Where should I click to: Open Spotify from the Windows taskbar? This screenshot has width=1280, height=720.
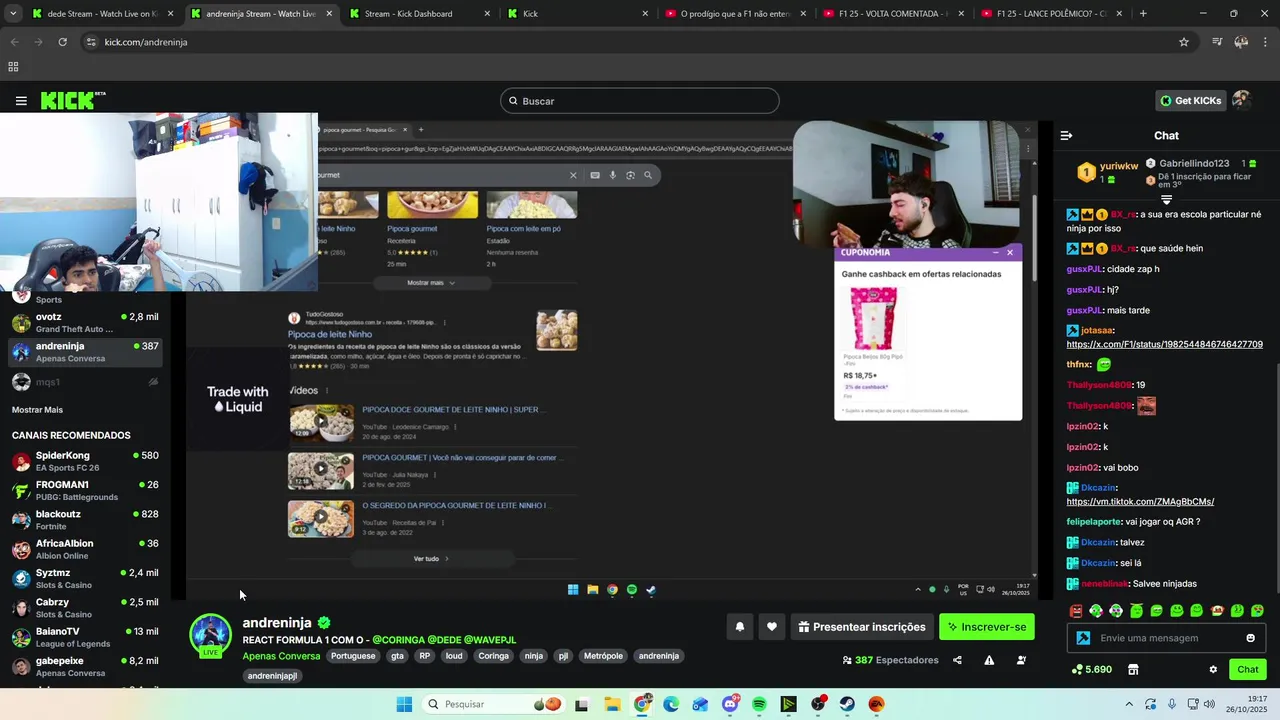click(x=759, y=704)
